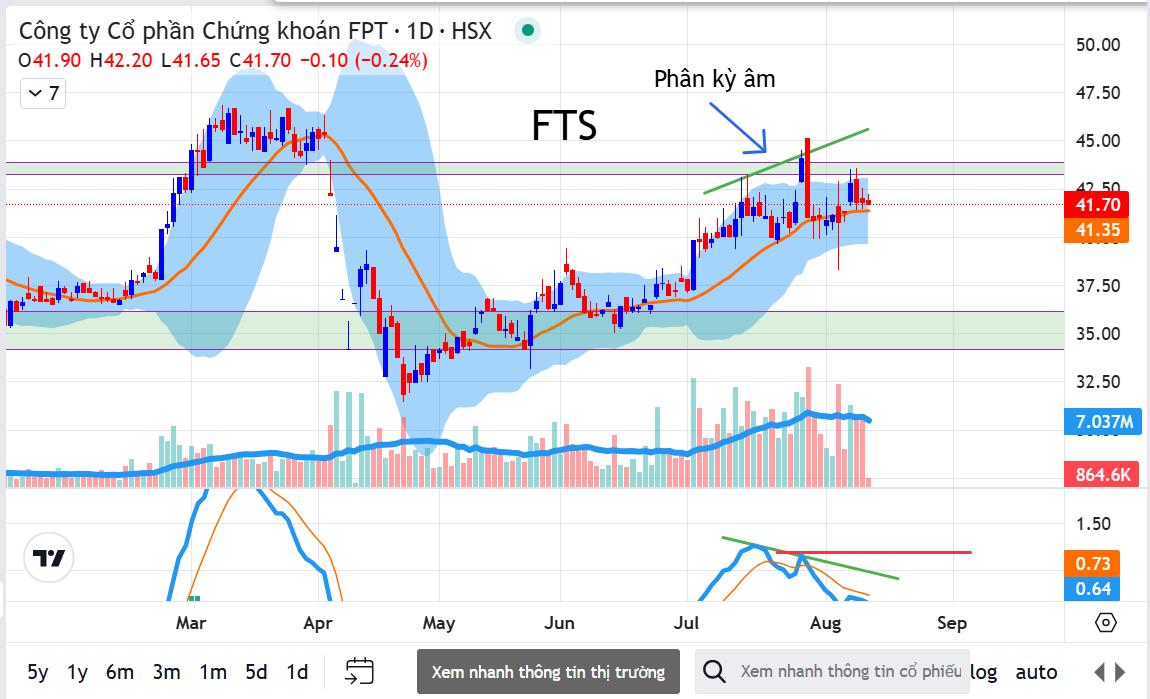Click the high price H42.20 value
The image size is (1150, 699).
121,60
